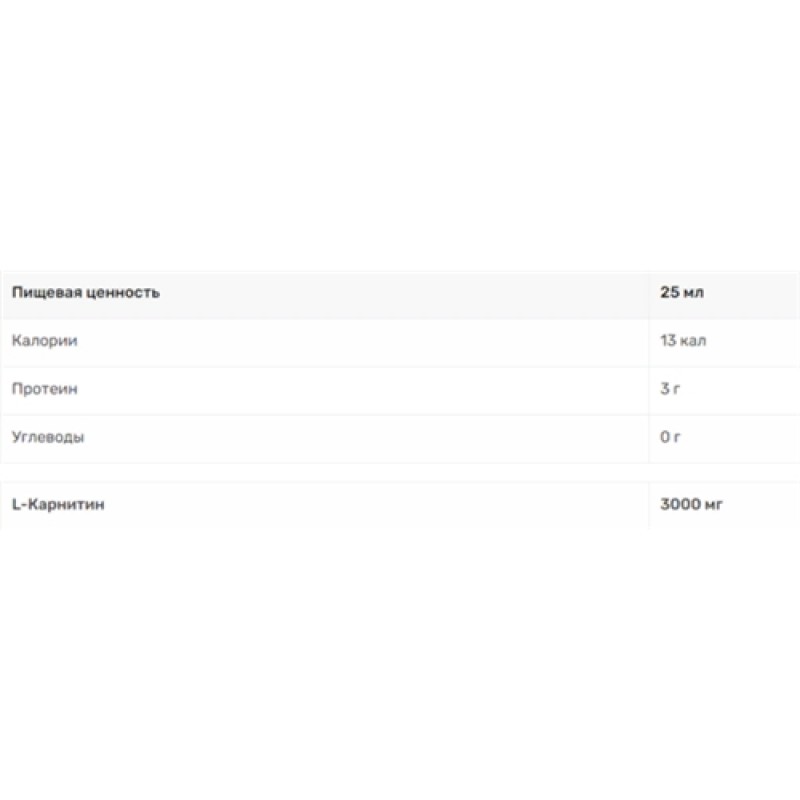Click the digit '3' in the Протеин row

point(665,389)
